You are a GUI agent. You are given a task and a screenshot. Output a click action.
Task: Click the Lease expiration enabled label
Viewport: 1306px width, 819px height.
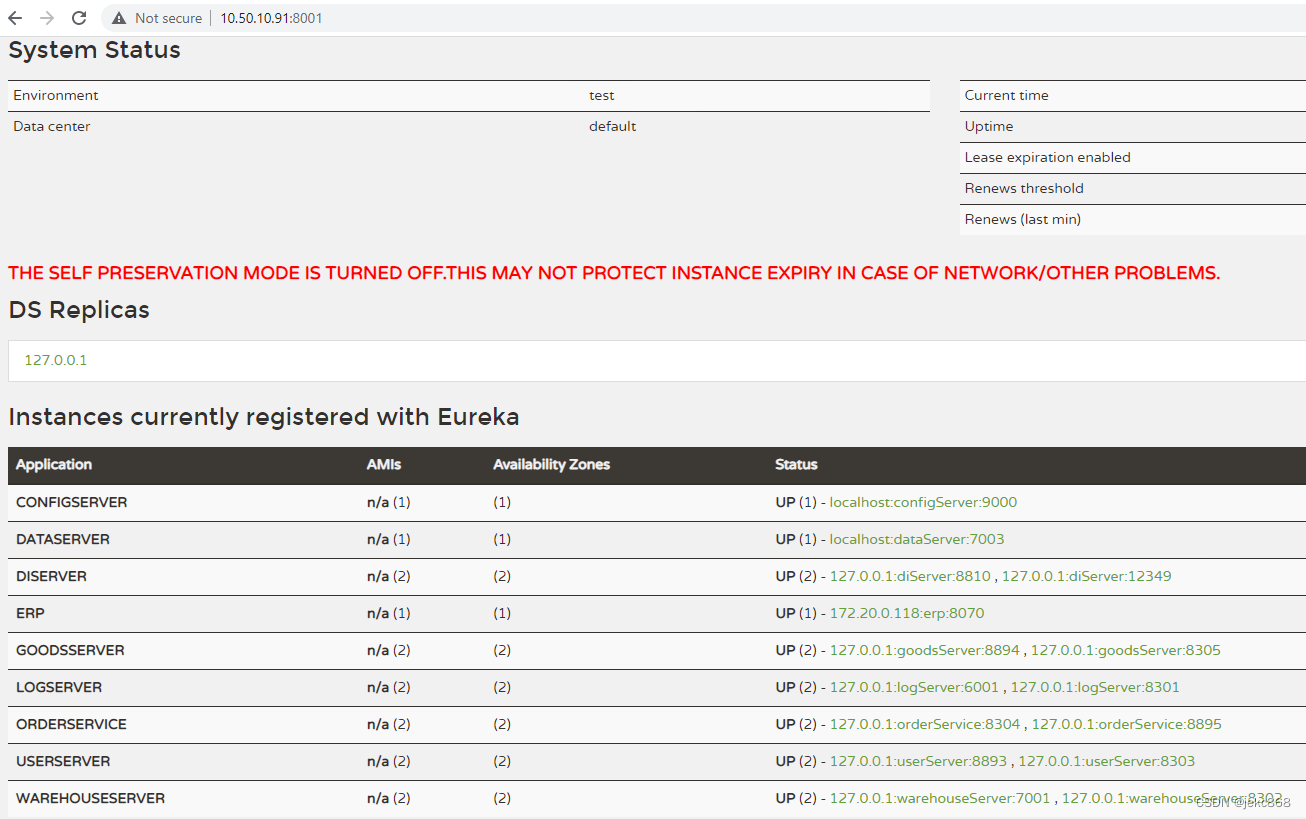tap(1048, 157)
